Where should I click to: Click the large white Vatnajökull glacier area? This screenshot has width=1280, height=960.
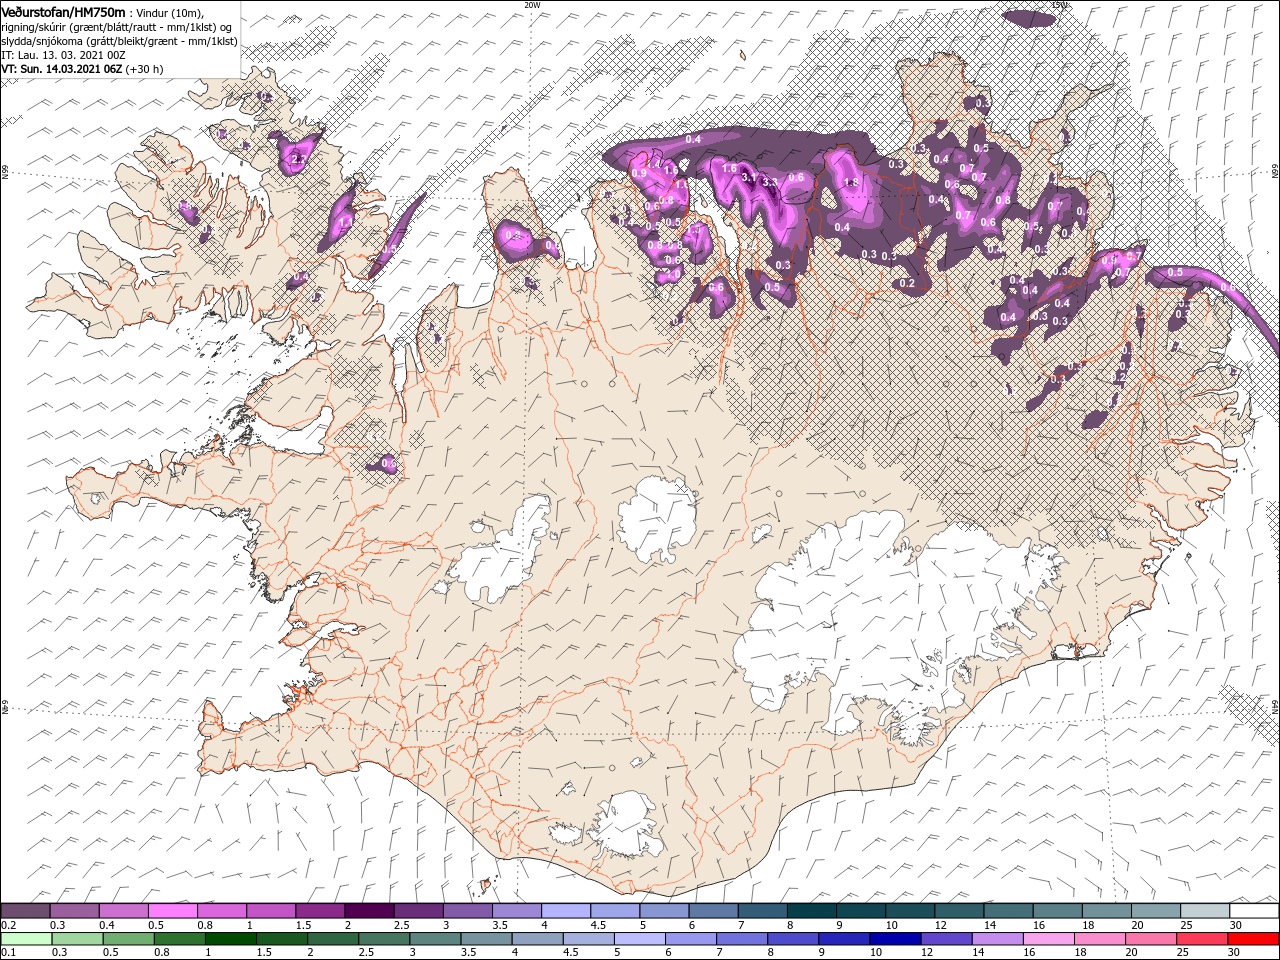(x=880, y=610)
